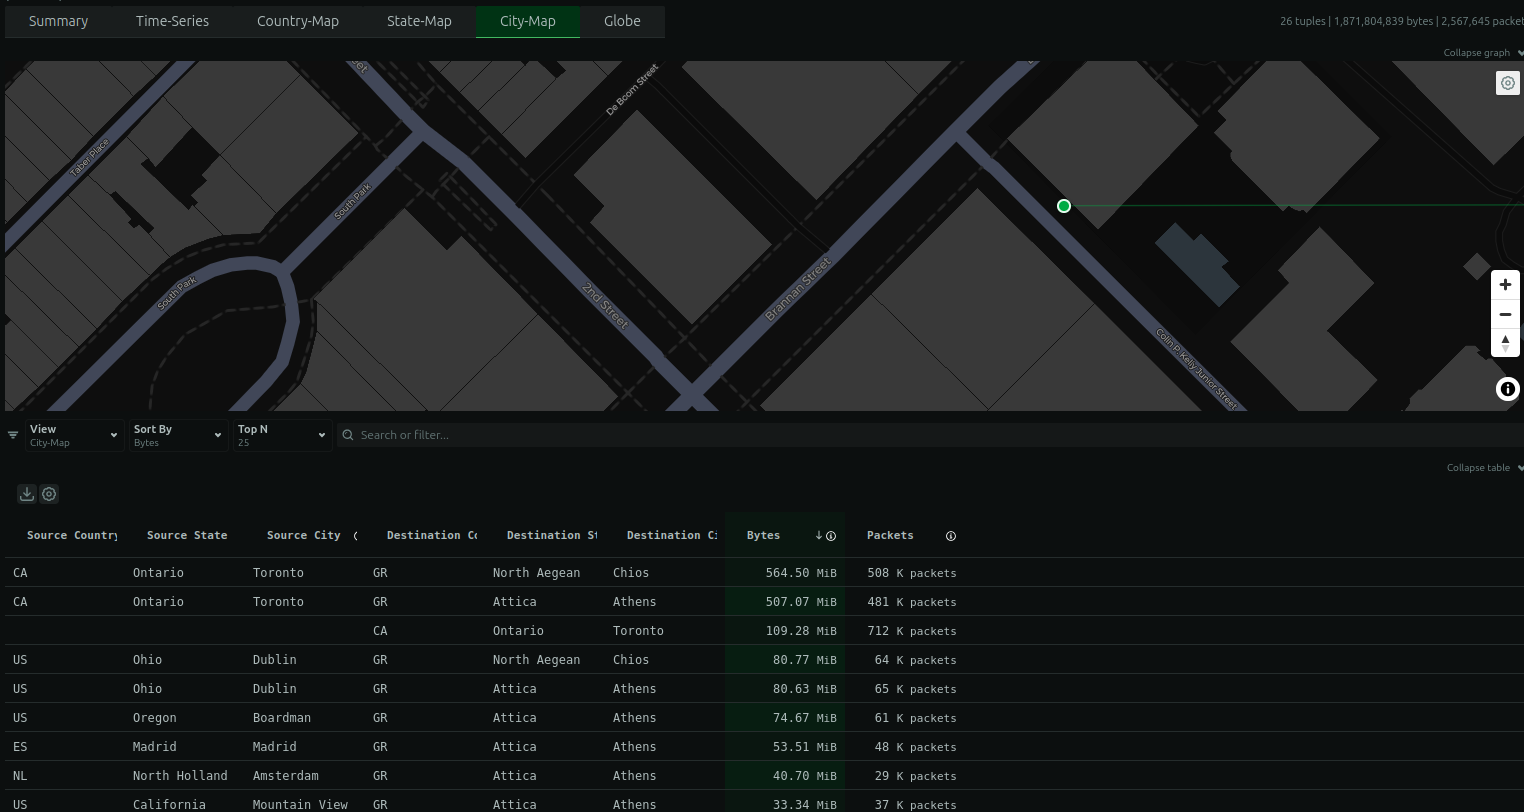Open the Sort By dropdown
The width and height of the screenshot is (1524, 812).
click(x=178, y=435)
